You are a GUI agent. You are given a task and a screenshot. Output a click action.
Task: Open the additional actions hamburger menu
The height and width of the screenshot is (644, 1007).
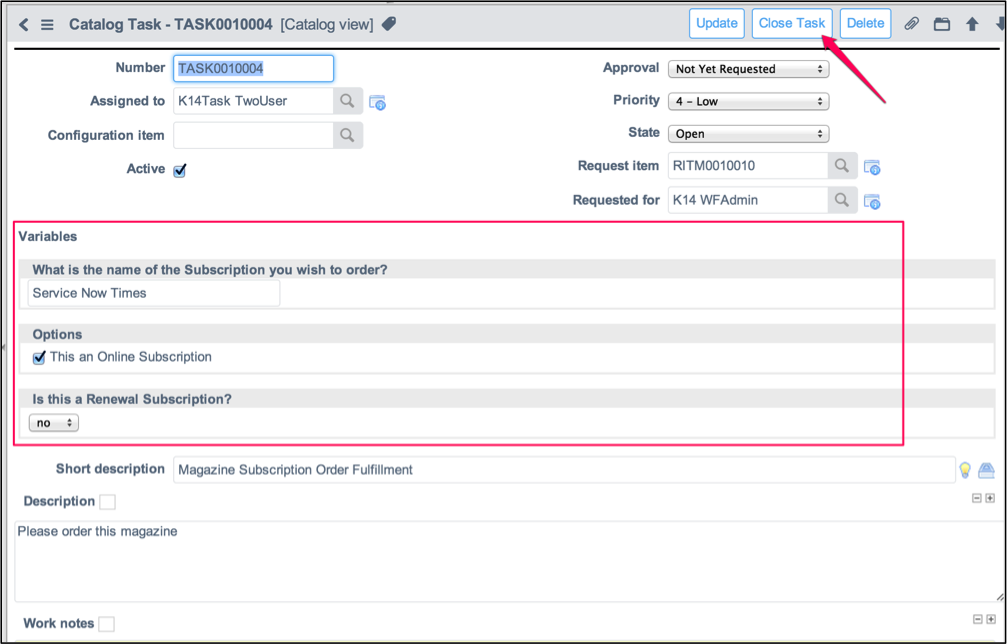46,22
